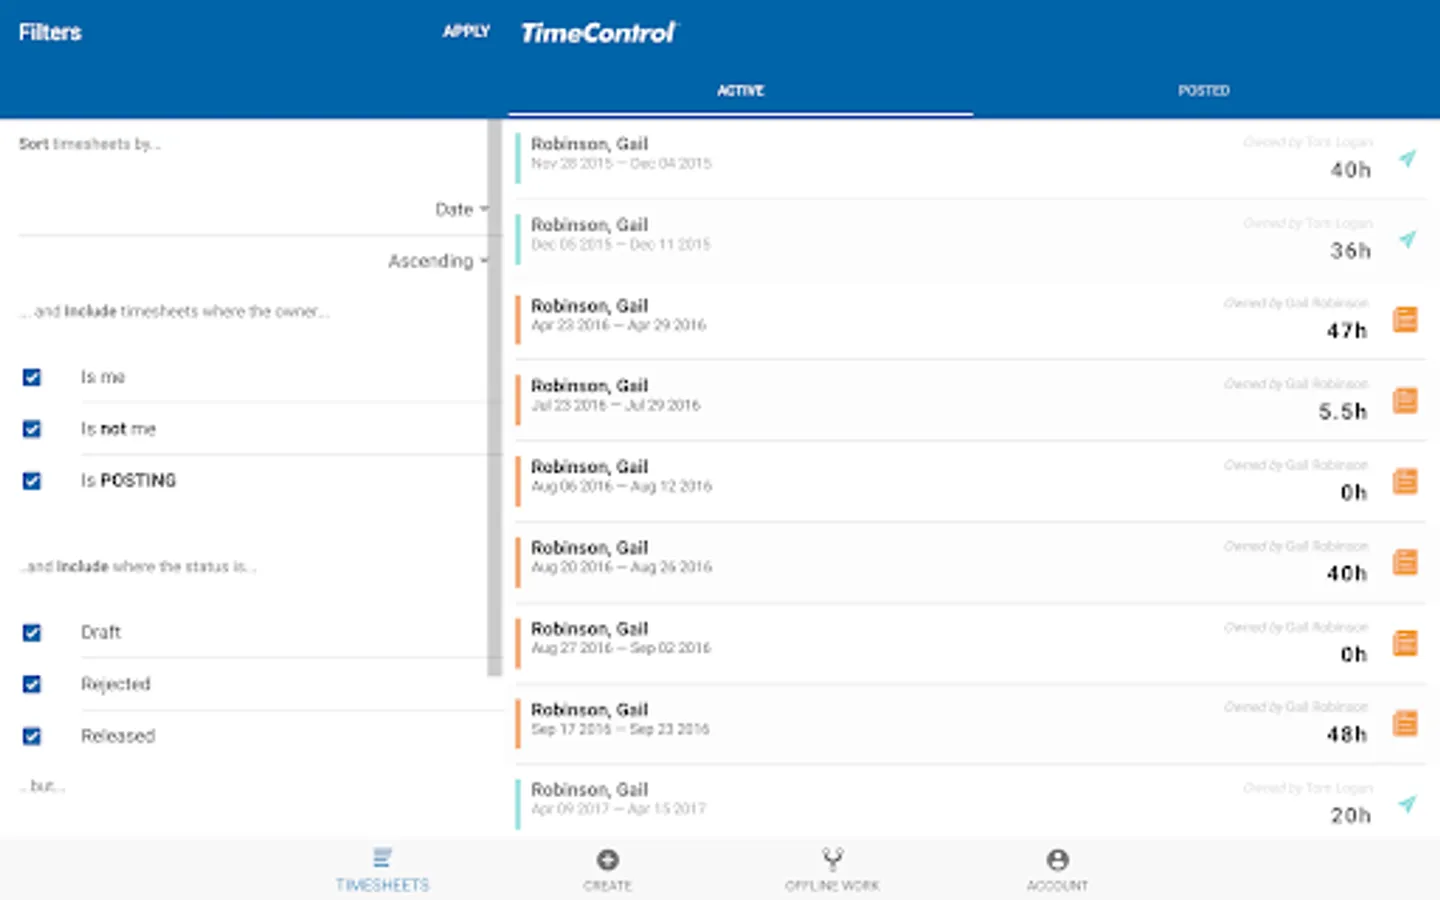This screenshot has width=1440, height=900.
Task: Uncheck the 'Is me' owner filter
Action: (x=32, y=377)
